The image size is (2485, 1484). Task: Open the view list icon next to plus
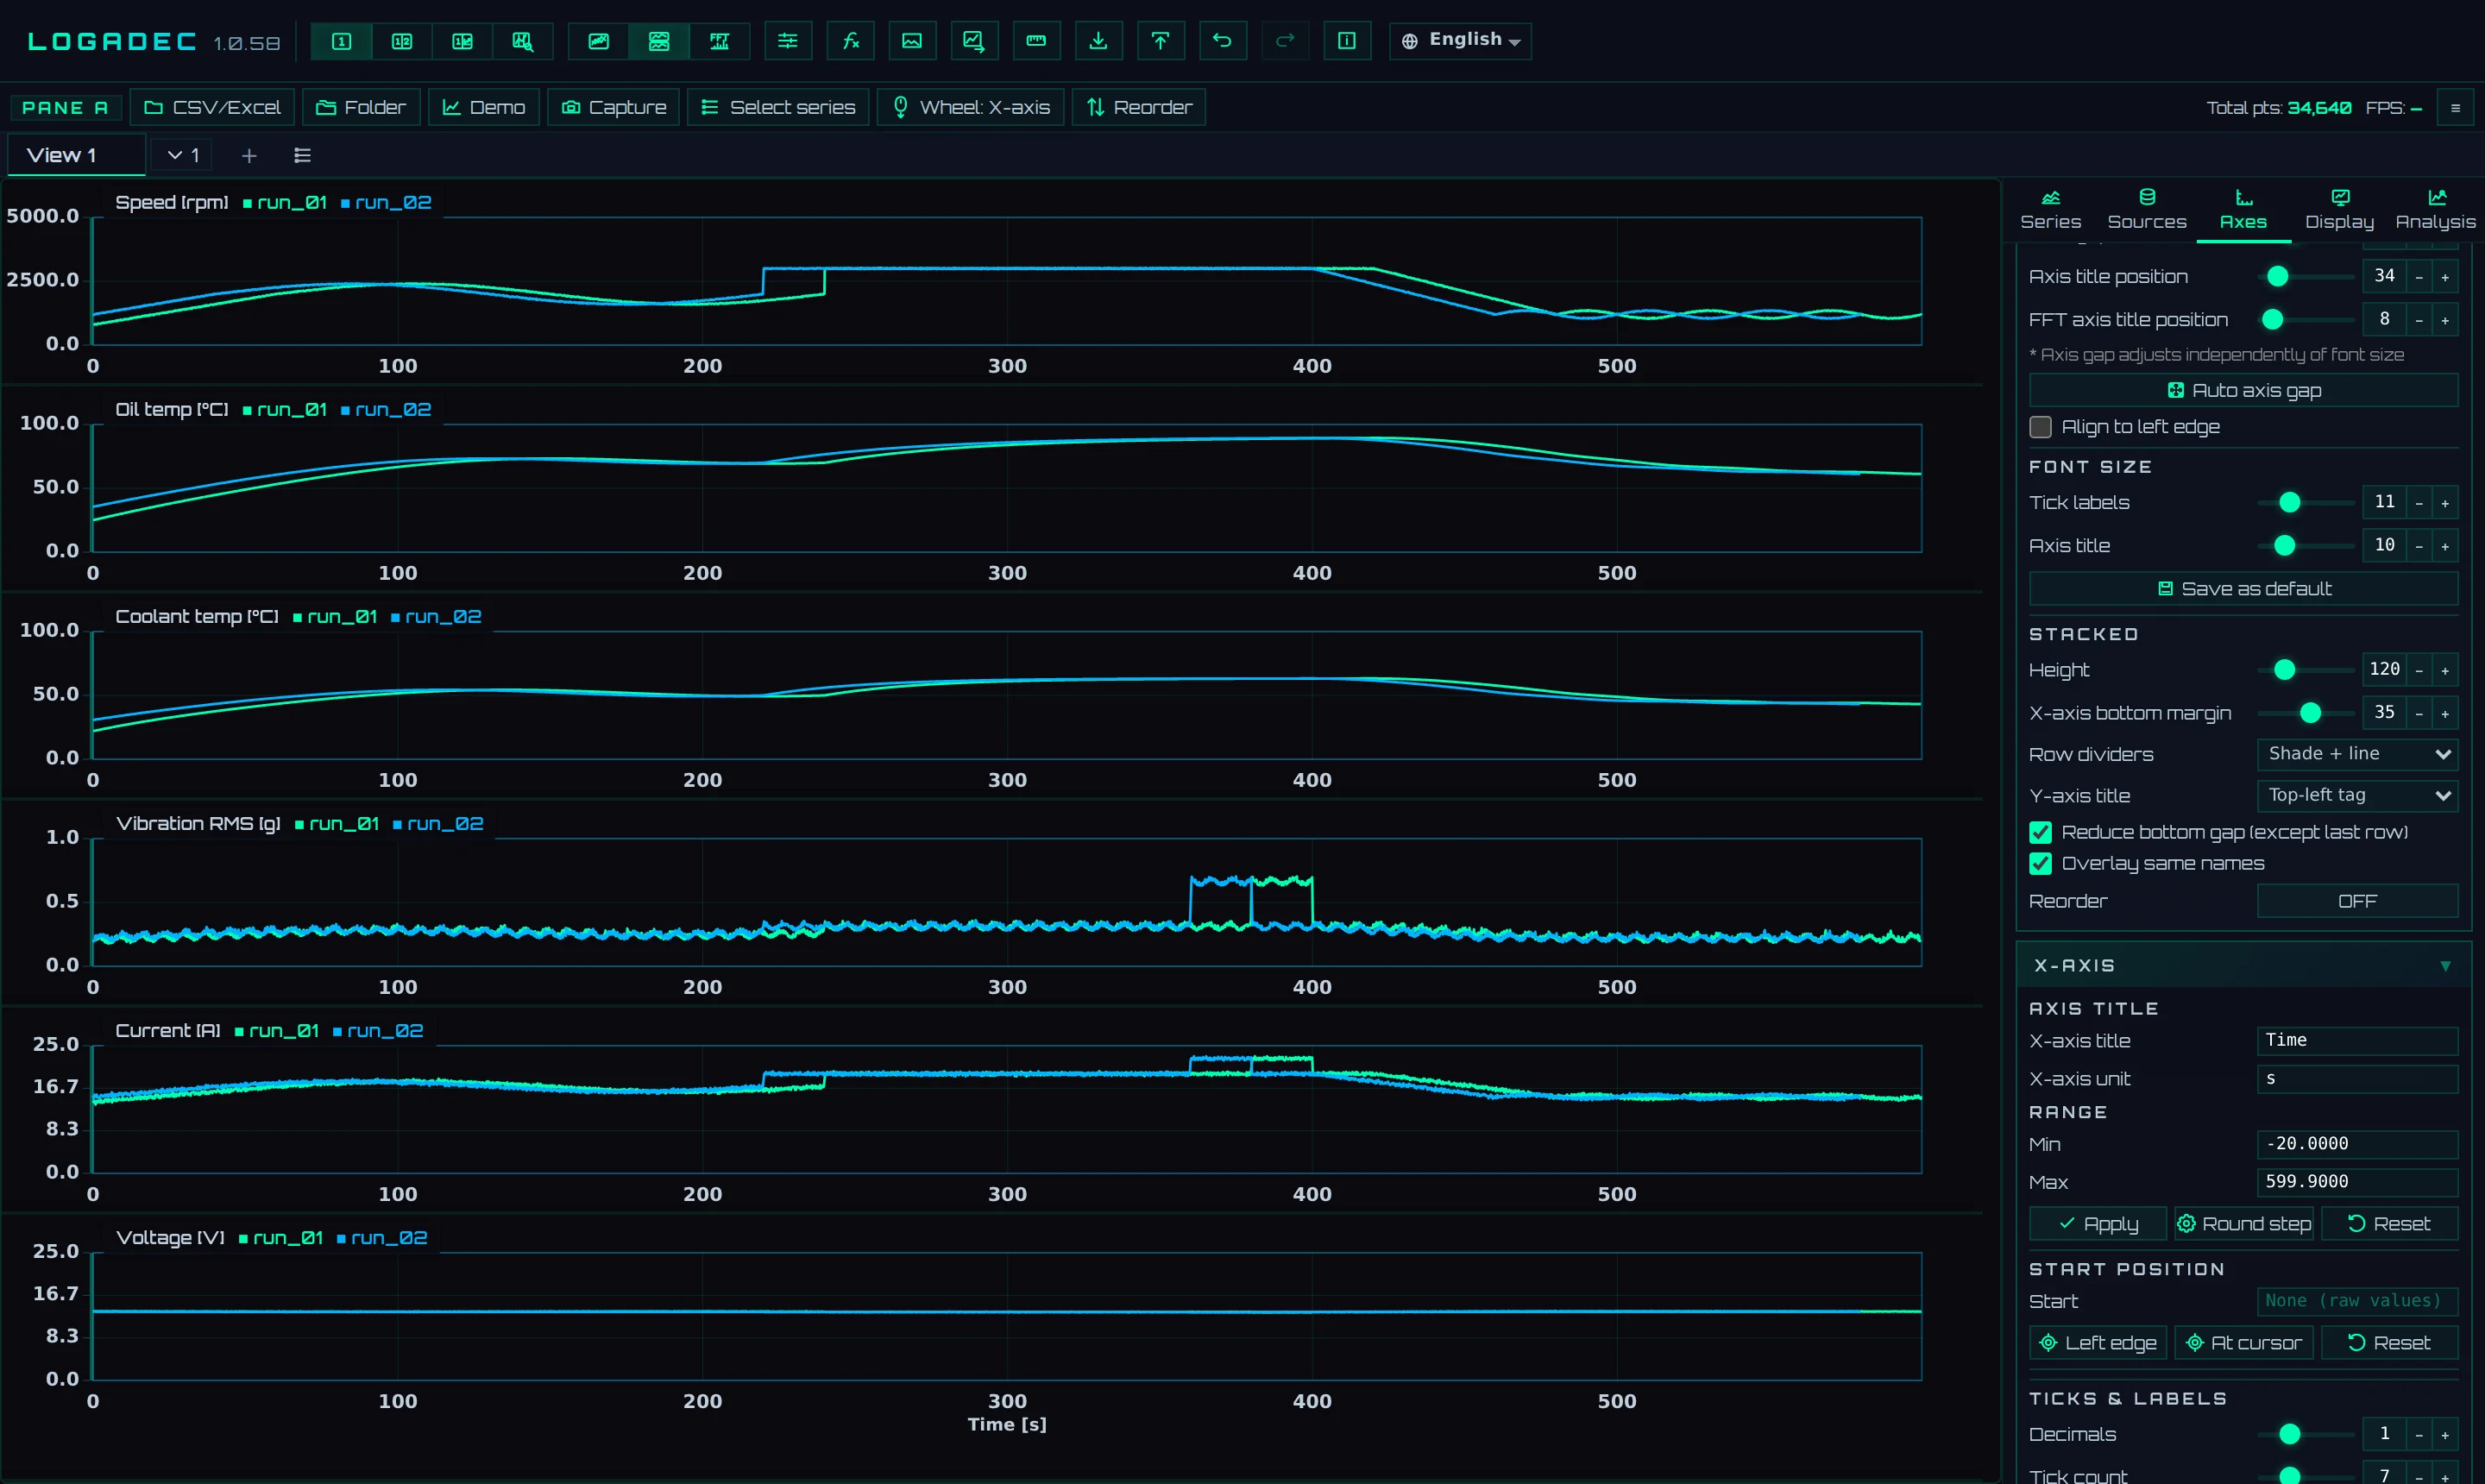pos(302,155)
